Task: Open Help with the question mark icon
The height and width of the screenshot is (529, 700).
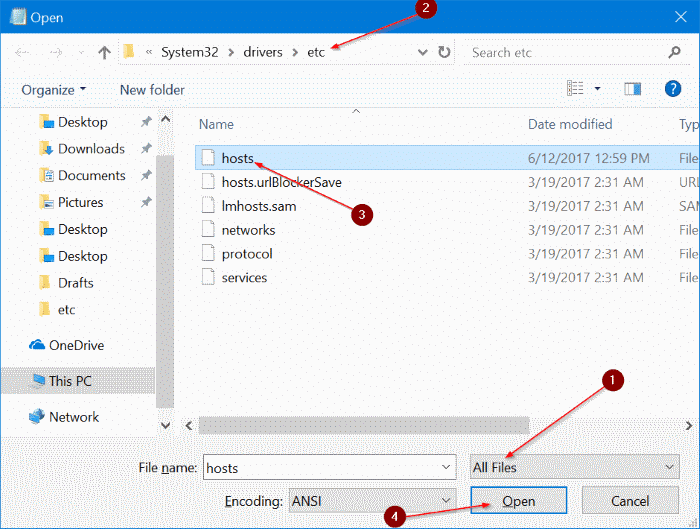Action: (673, 89)
